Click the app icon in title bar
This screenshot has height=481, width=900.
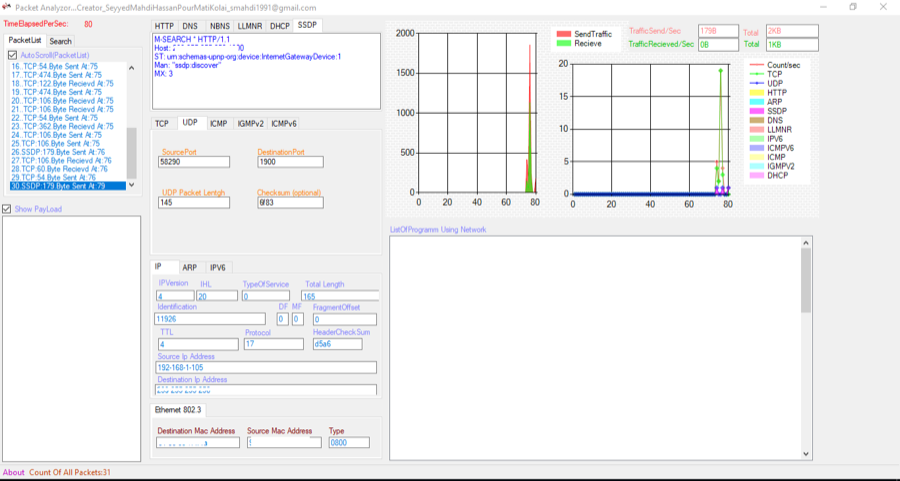[7, 7]
